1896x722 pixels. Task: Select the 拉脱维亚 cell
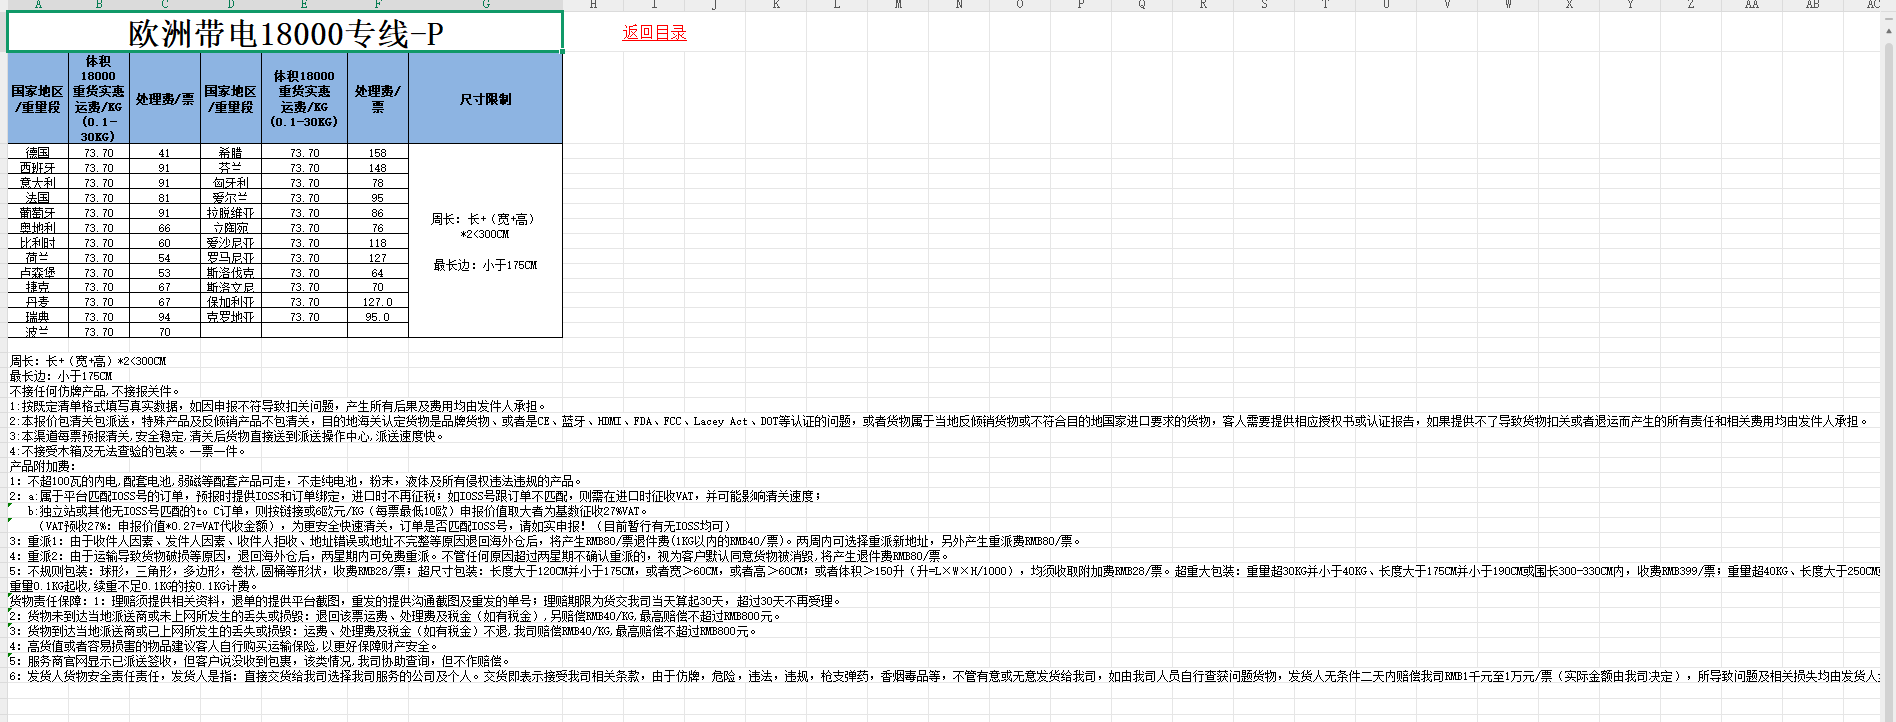pyautogui.click(x=231, y=213)
